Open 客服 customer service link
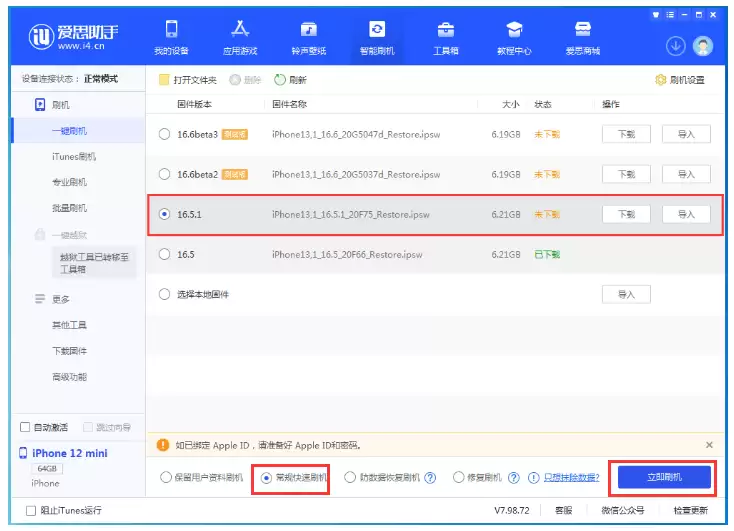The width and height of the screenshot is (734, 531). [564, 510]
